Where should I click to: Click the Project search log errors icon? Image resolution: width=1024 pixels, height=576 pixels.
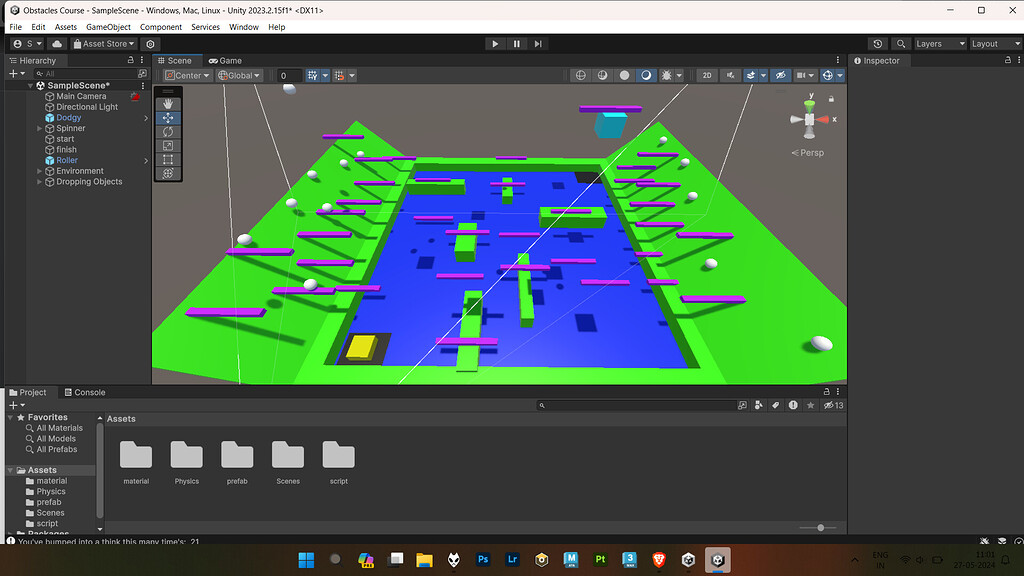(793, 405)
